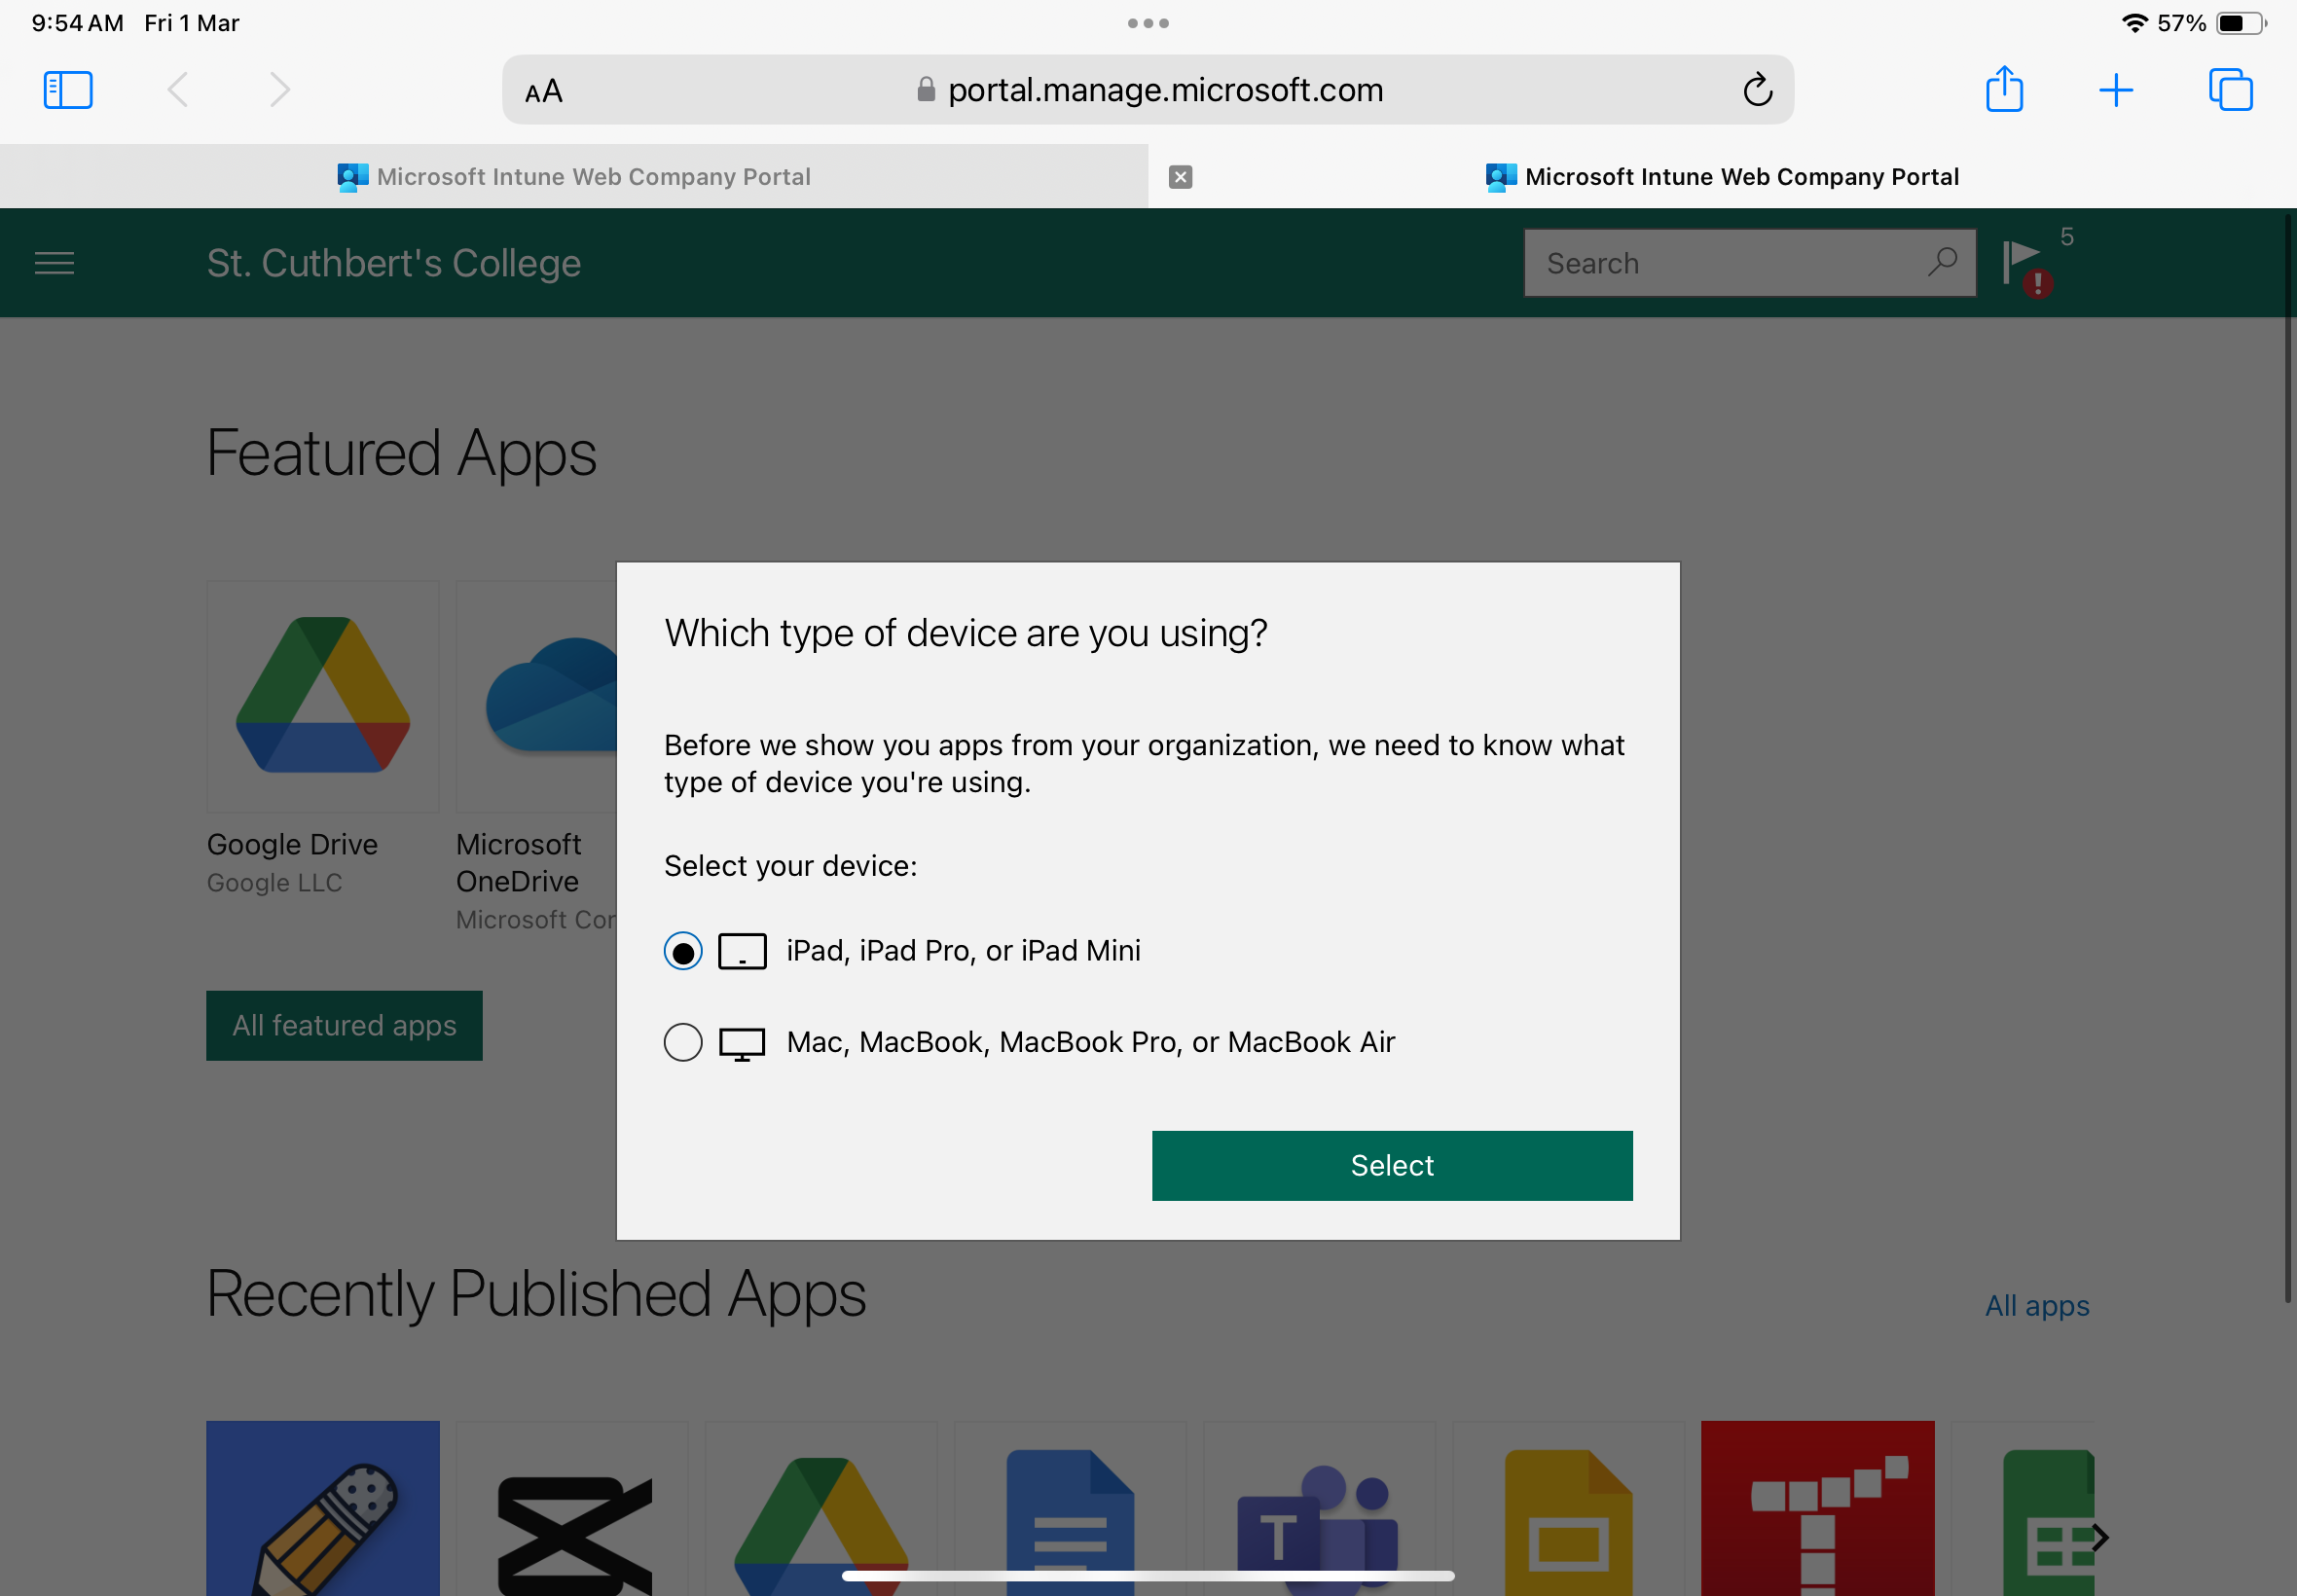Image resolution: width=2297 pixels, height=1596 pixels.
Task: Click the Google Drive app name
Action: pos(292,845)
